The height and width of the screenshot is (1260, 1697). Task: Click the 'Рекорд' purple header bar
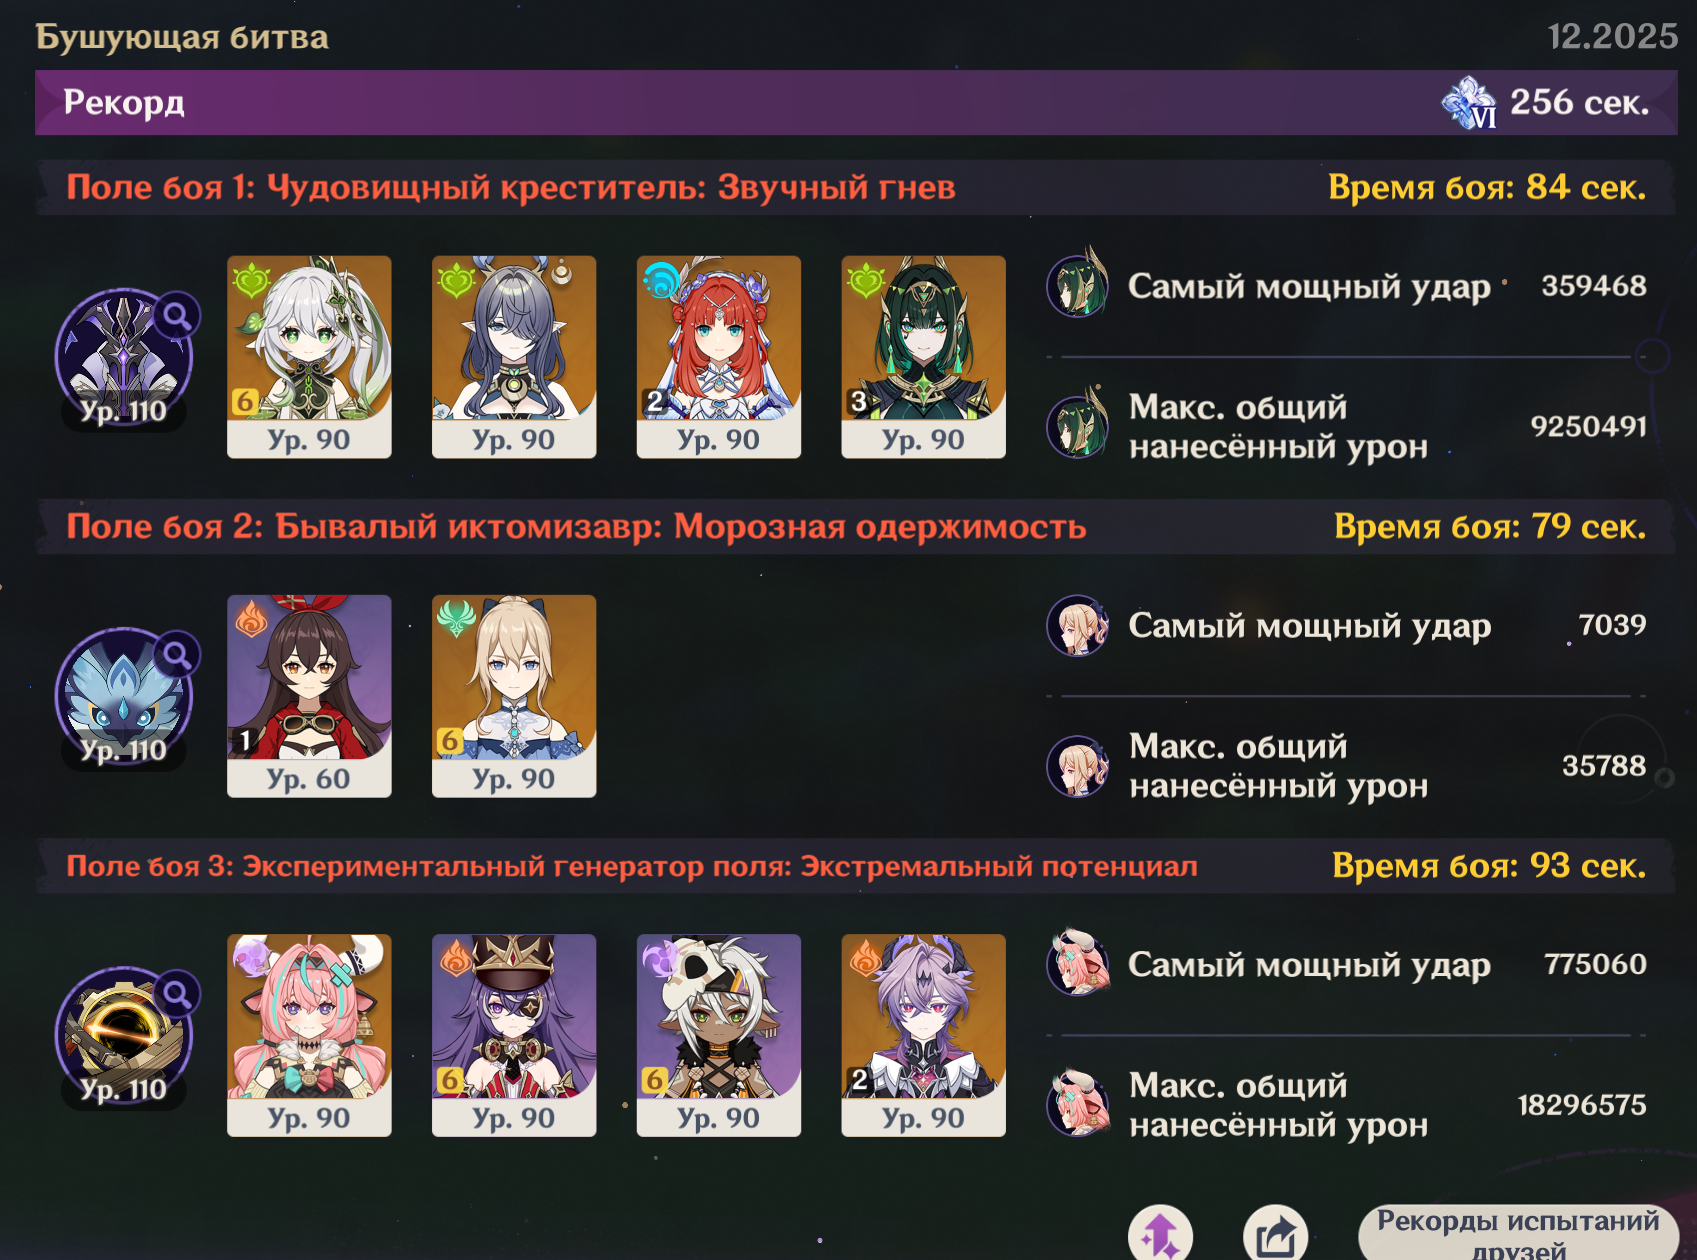coord(856,102)
